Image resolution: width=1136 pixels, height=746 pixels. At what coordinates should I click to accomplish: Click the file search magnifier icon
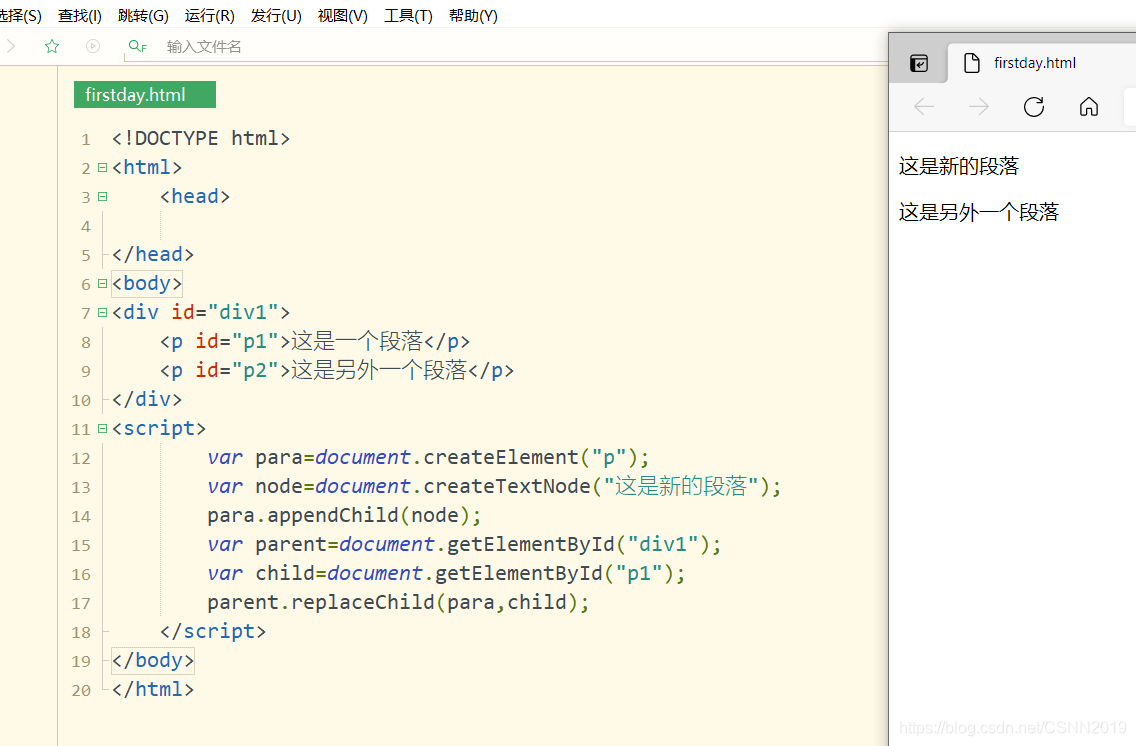point(137,46)
